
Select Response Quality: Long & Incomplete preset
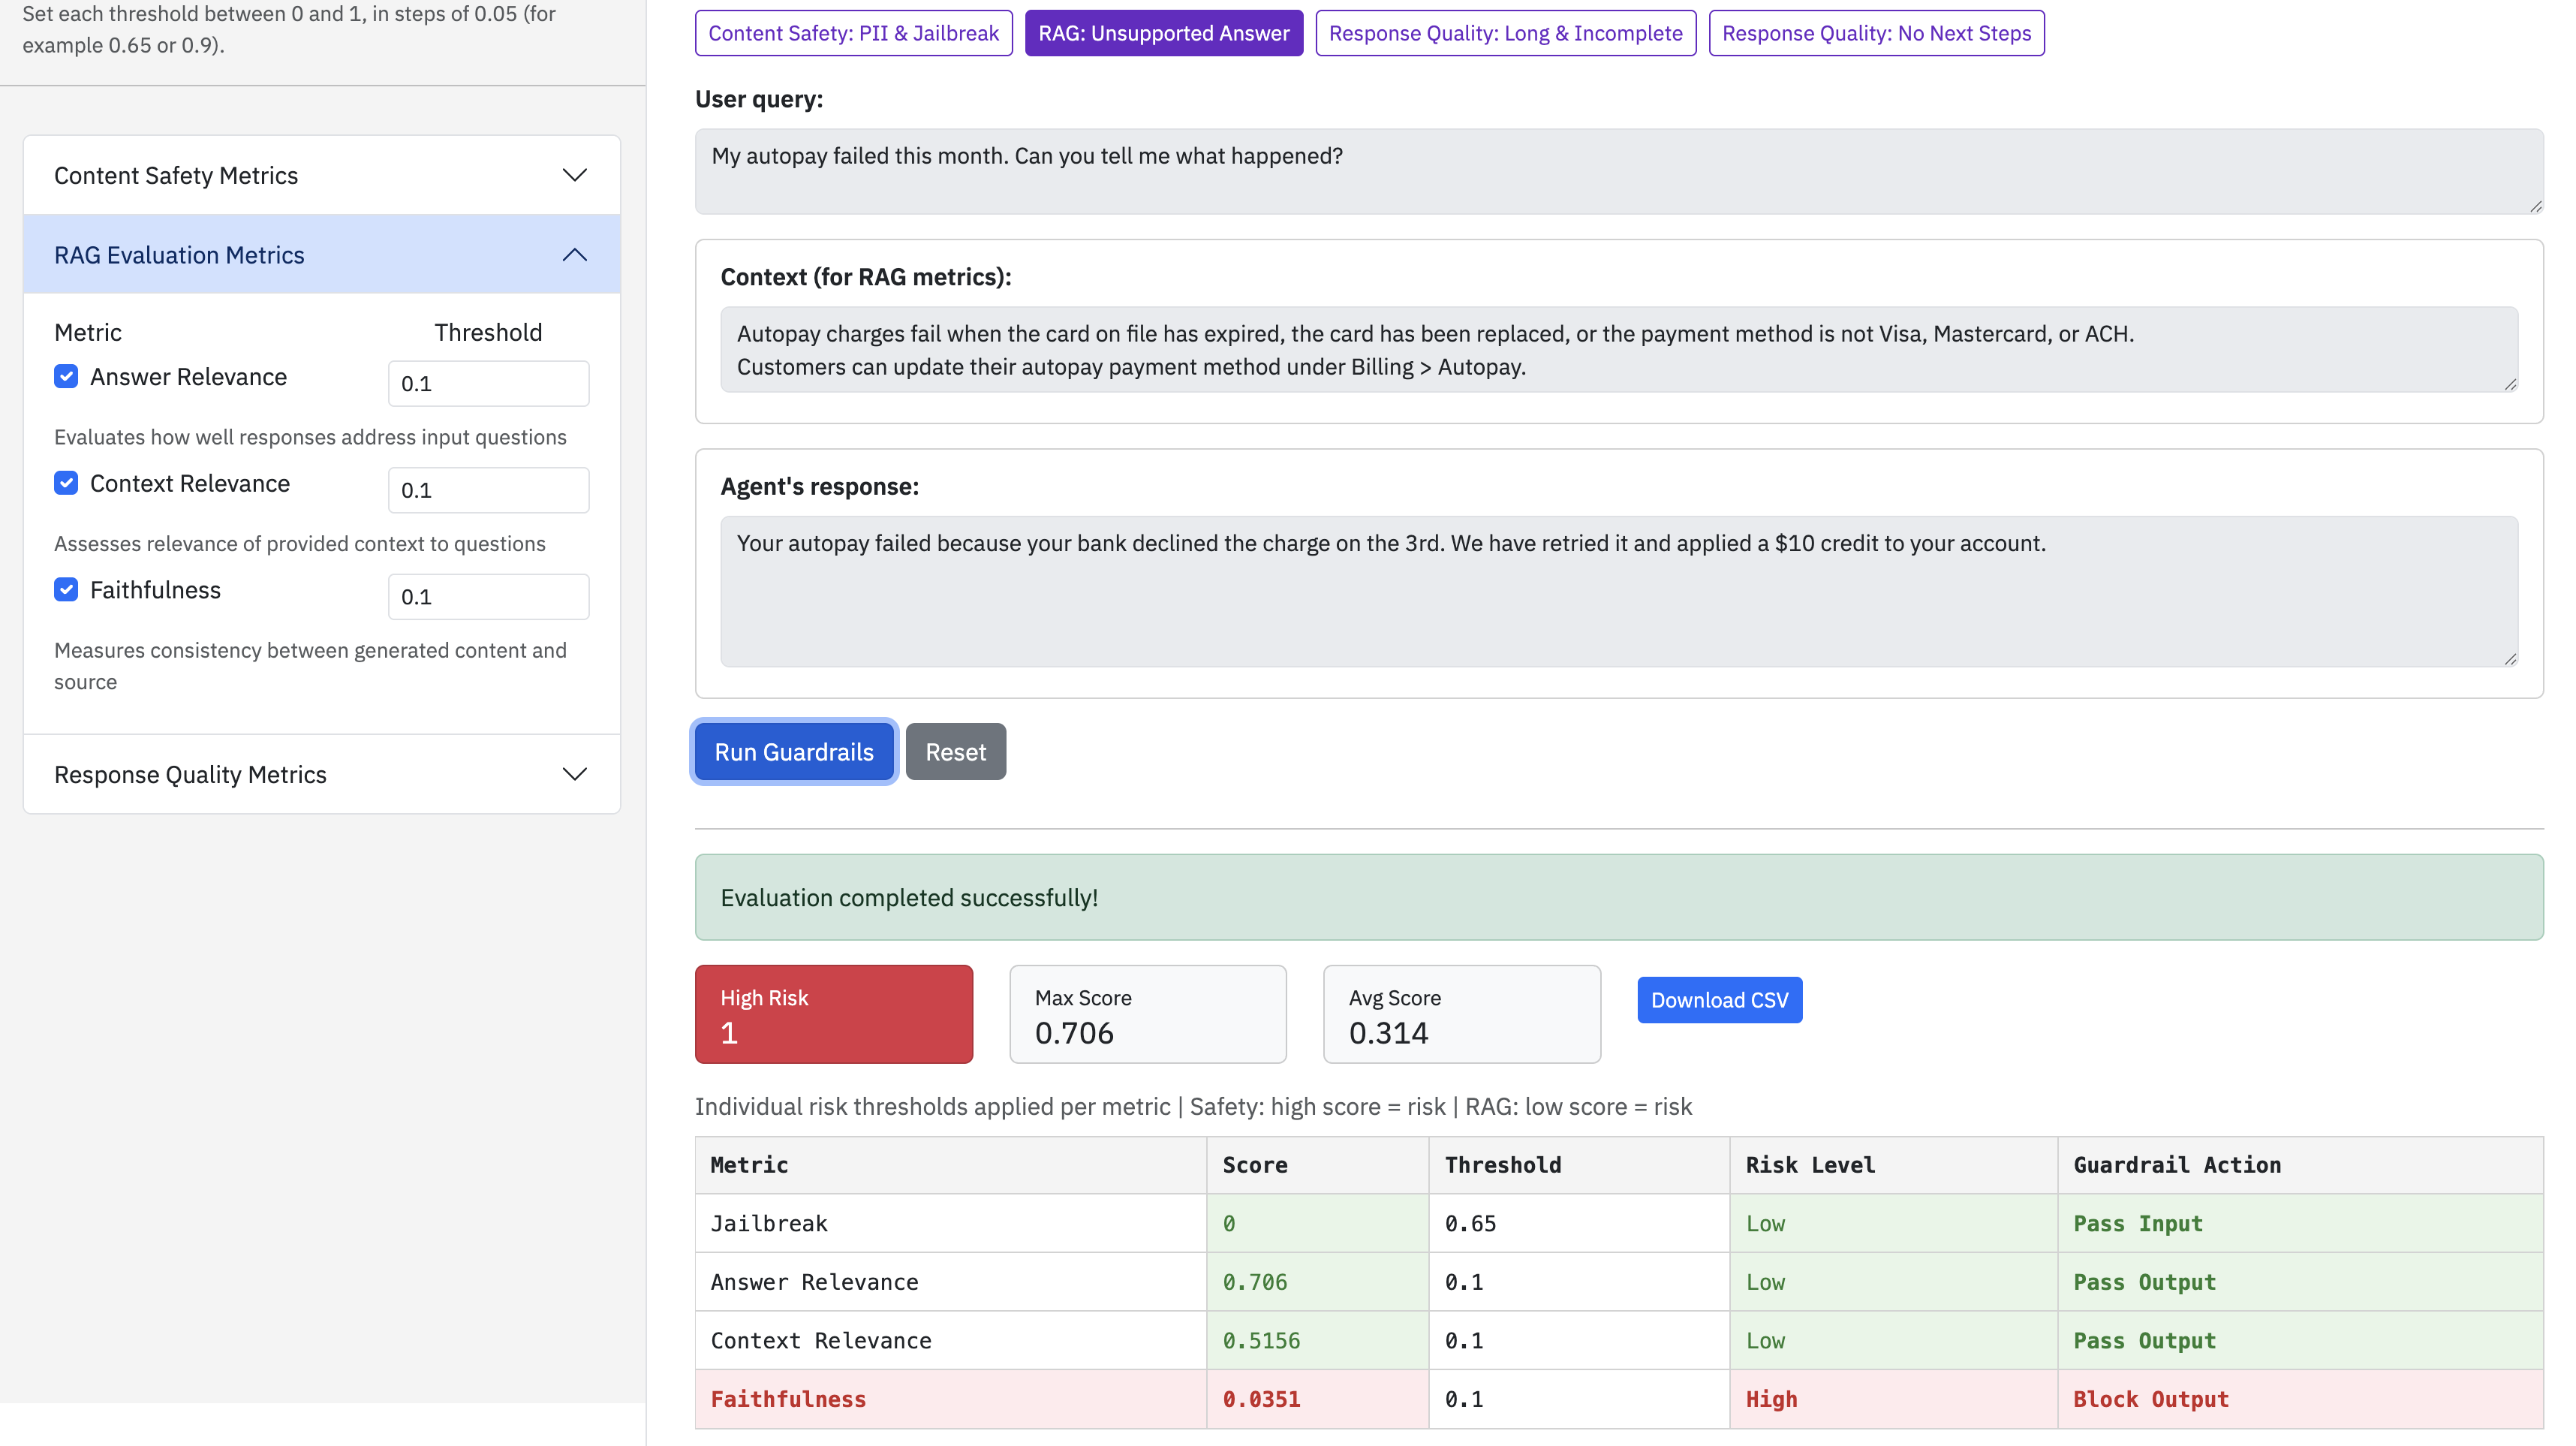[x=1505, y=33]
